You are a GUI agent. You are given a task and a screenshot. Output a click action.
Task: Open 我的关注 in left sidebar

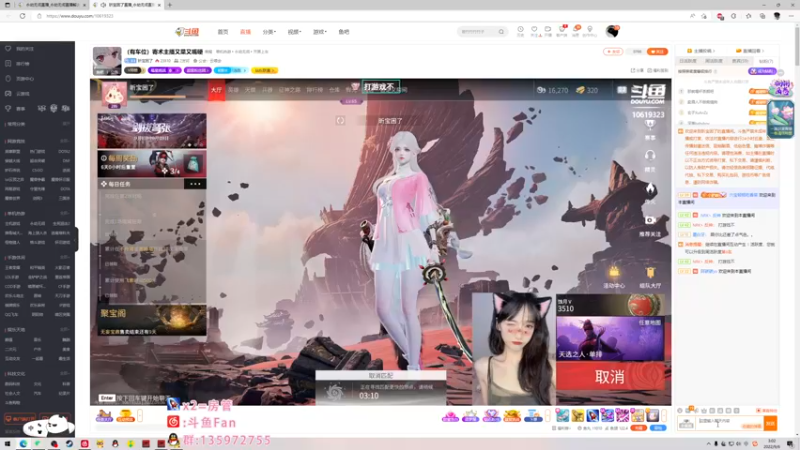[x=25, y=49]
